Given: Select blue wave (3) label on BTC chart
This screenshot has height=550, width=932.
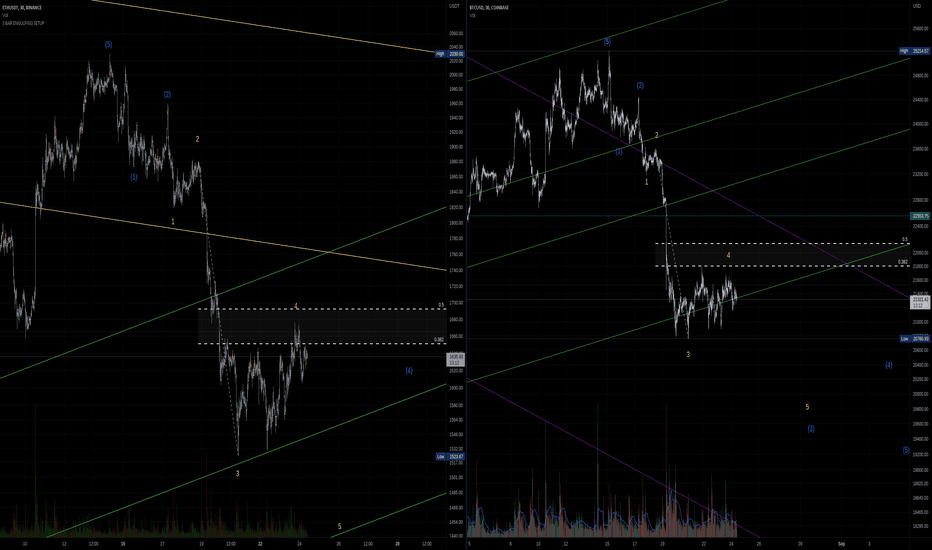Looking at the screenshot, I should [811, 429].
